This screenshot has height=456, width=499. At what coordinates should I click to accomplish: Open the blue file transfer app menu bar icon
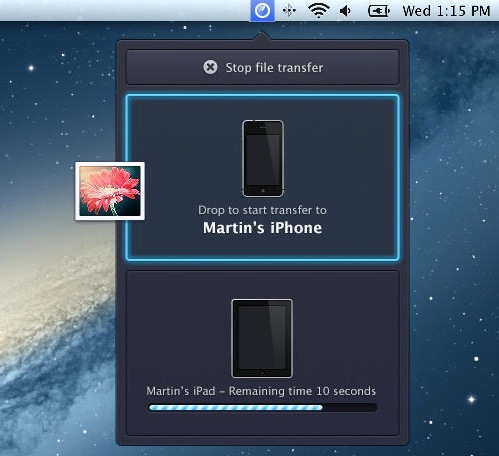[x=262, y=11]
